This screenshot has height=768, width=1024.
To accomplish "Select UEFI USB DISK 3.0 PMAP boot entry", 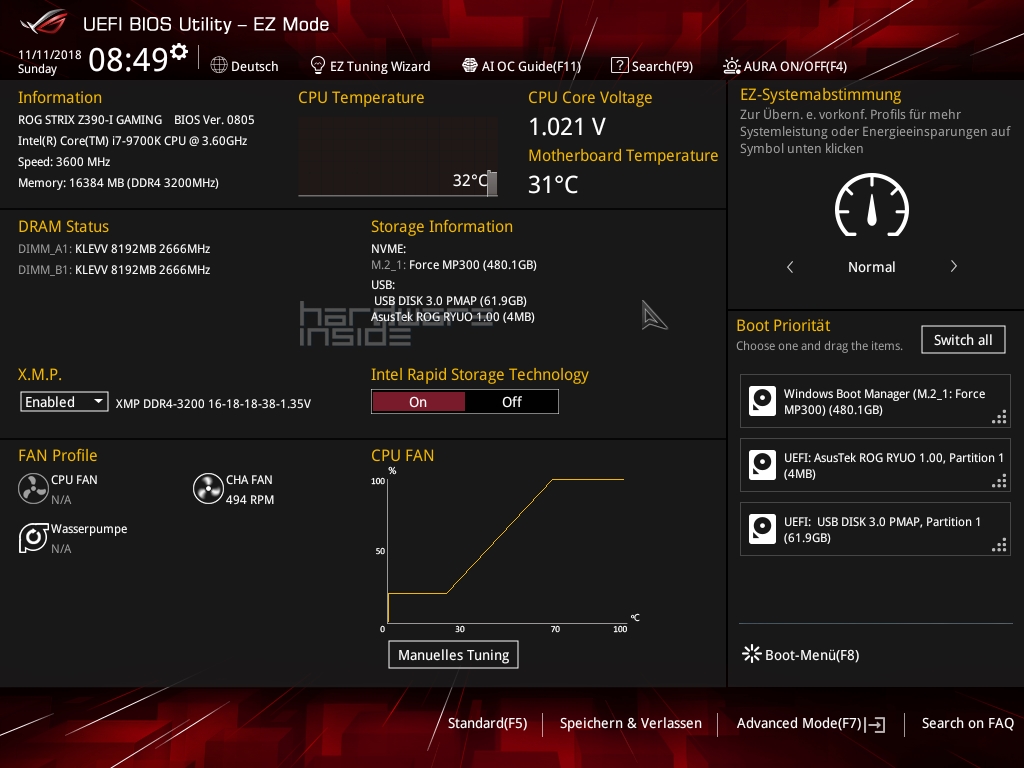I will (x=875, y=529).
